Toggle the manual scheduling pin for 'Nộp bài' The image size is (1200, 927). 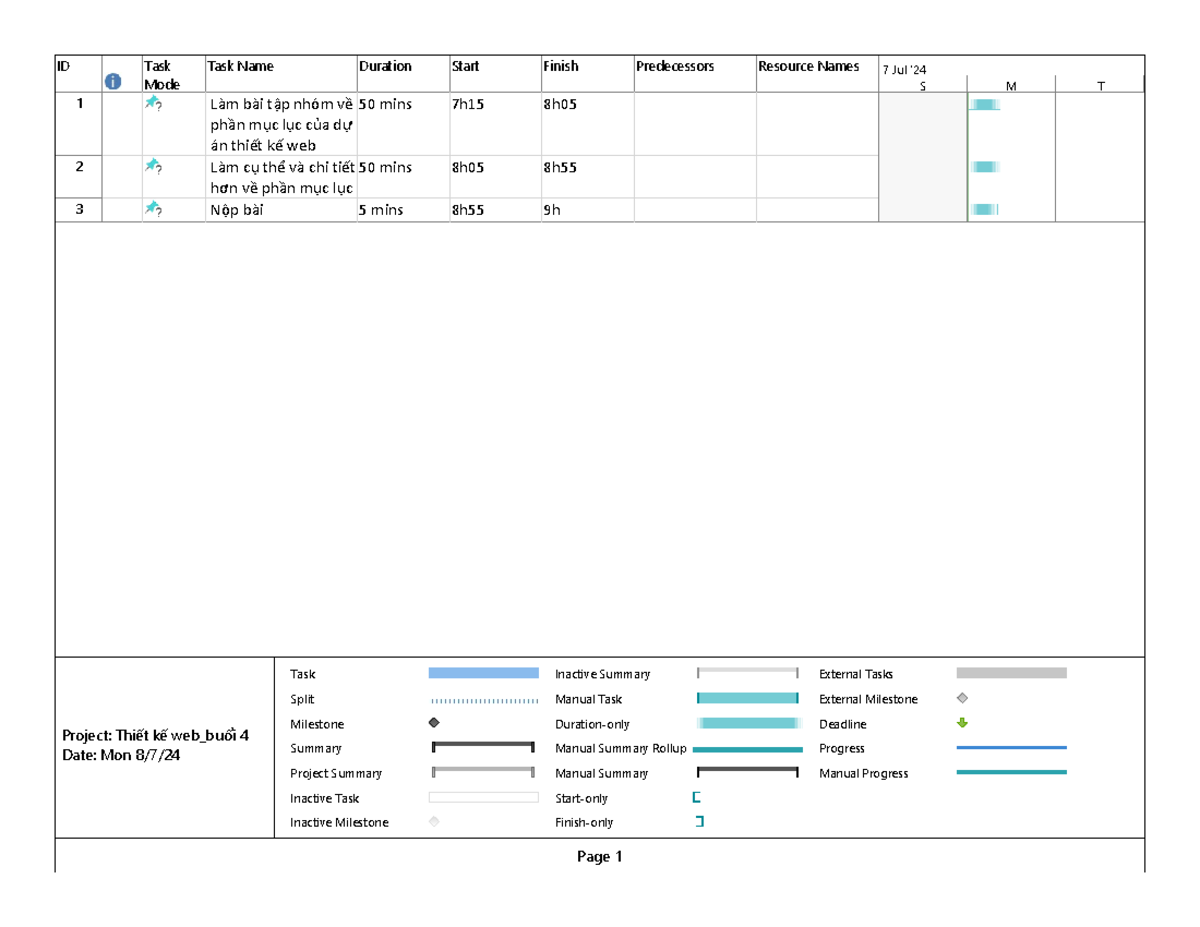[x=152, y=210]
